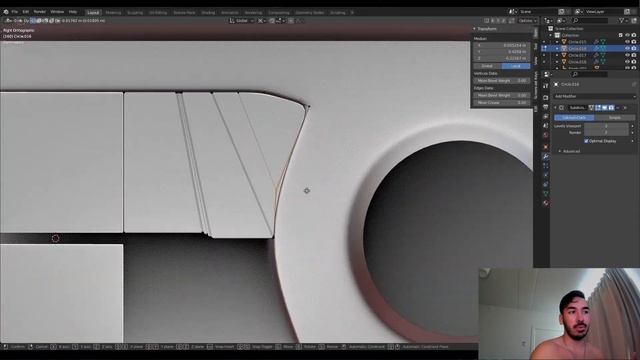Open the Object Data properties tab
Screen dimensions: 640x360
(x=546, y=194)
